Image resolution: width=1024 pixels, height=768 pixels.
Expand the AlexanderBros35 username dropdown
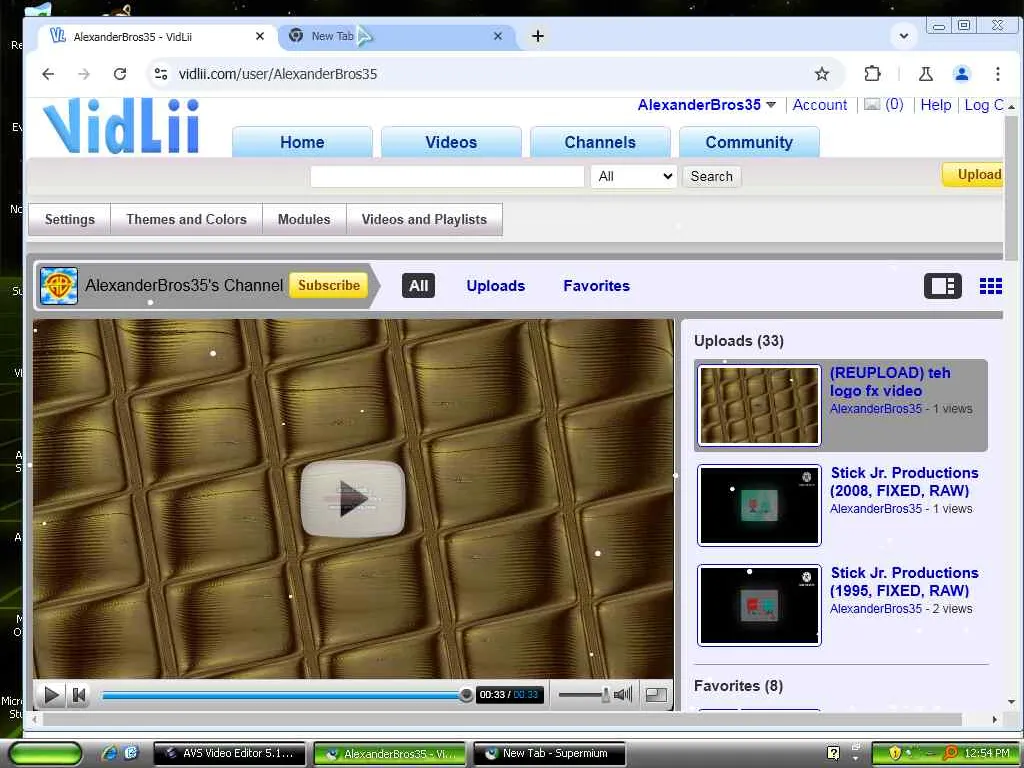(771, 104)
